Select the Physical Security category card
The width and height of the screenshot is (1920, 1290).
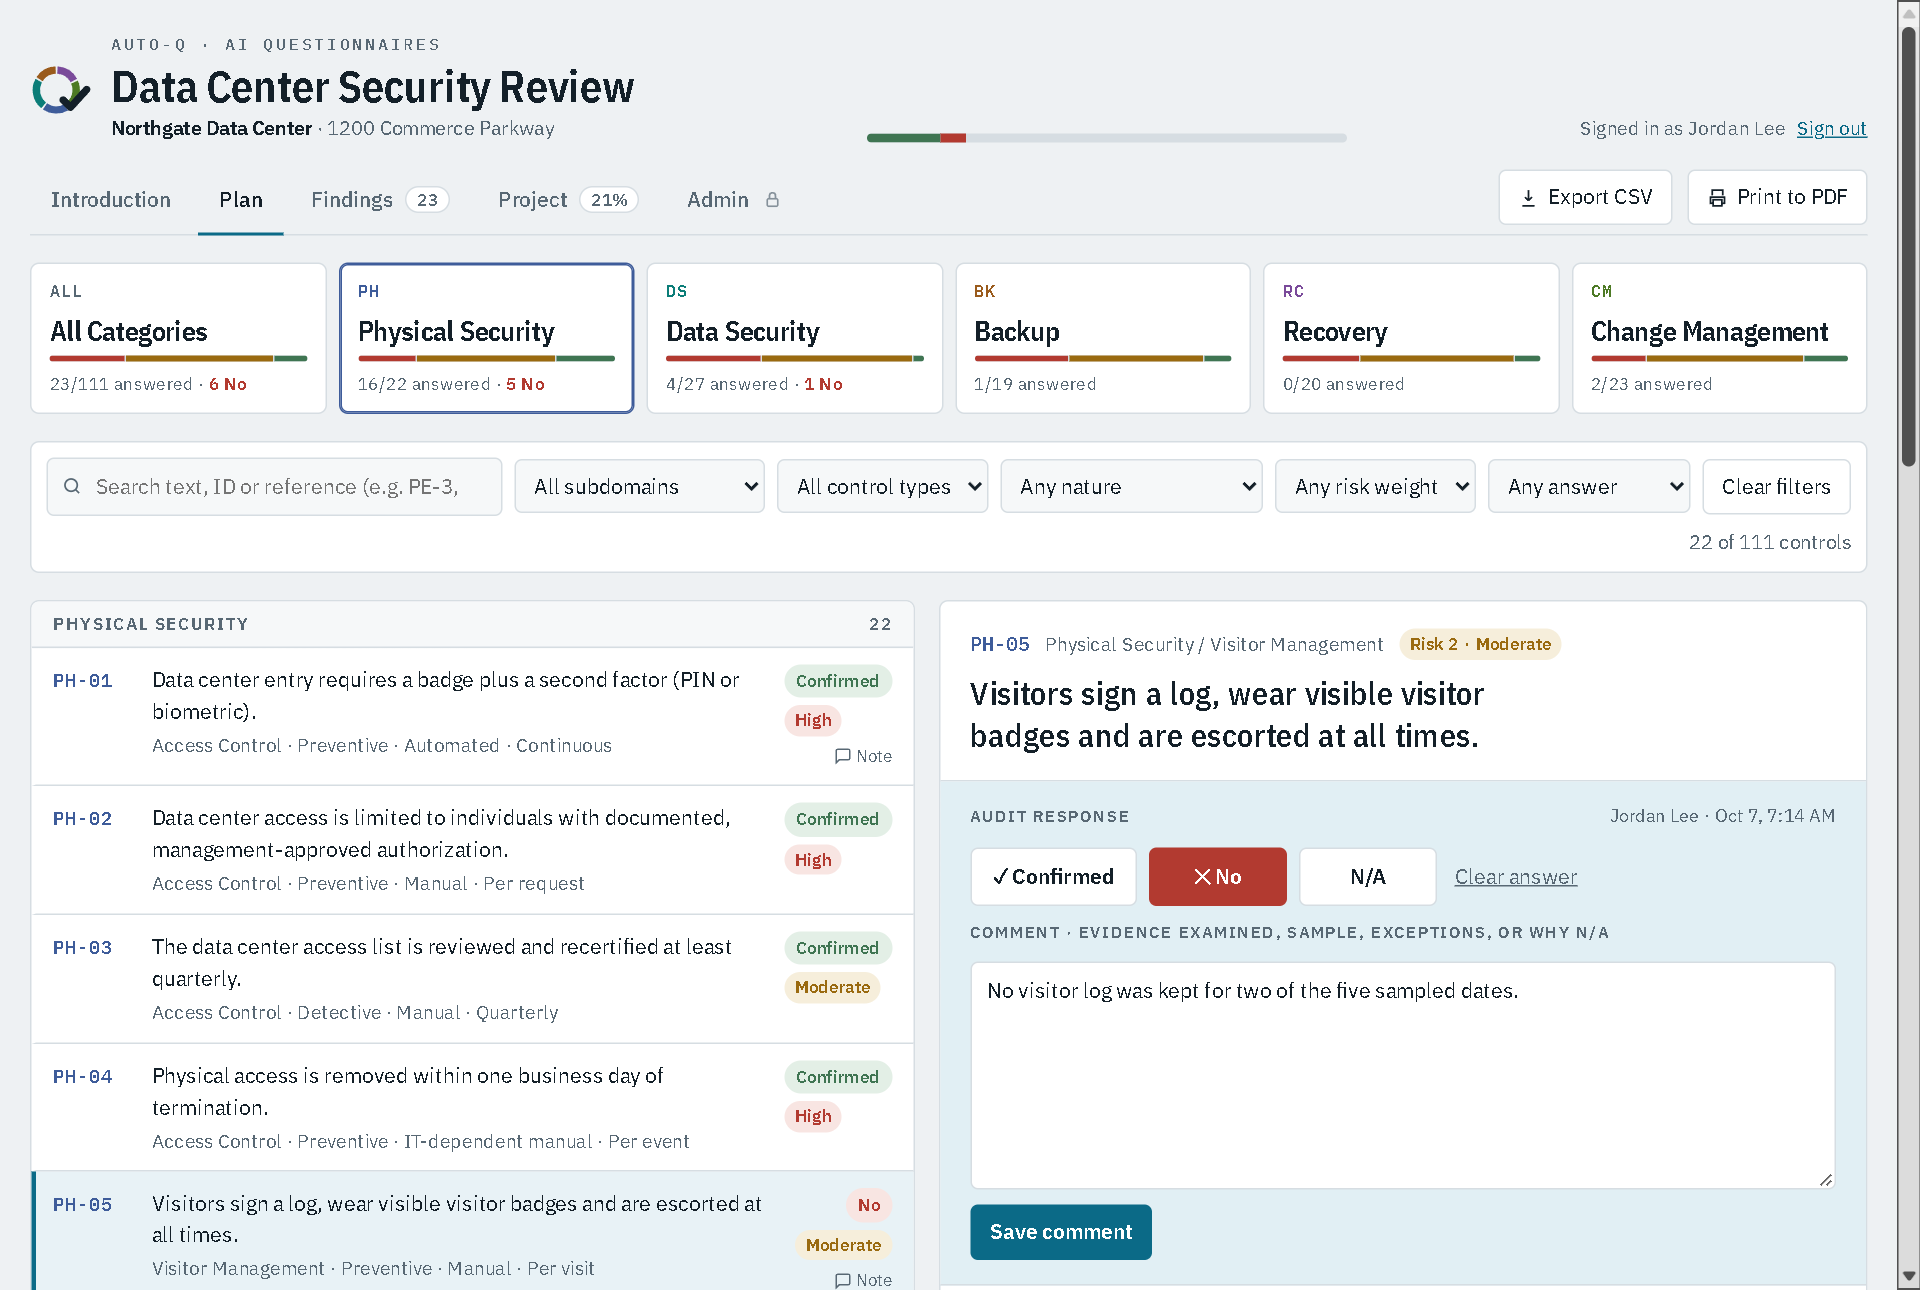(x=487, y=338)
